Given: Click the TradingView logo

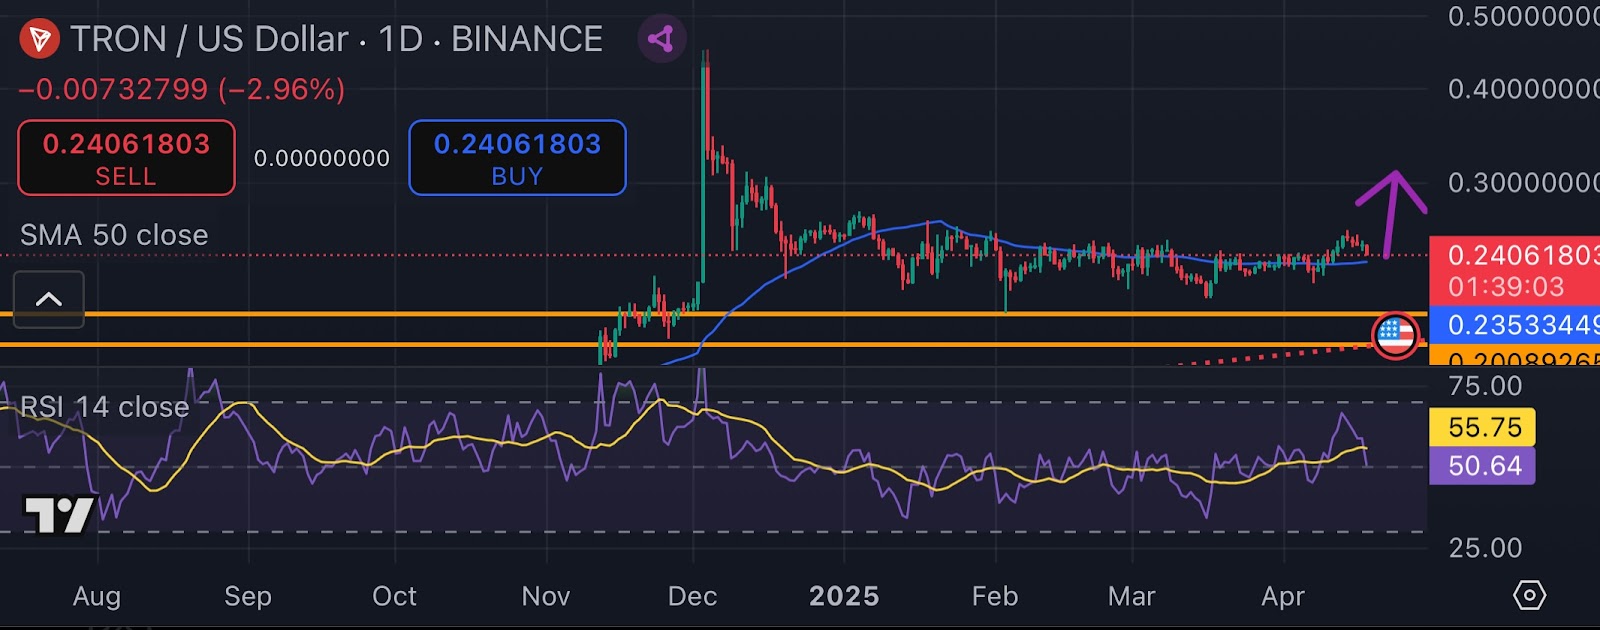Looking at the screenshot, I should click(59, 515).
